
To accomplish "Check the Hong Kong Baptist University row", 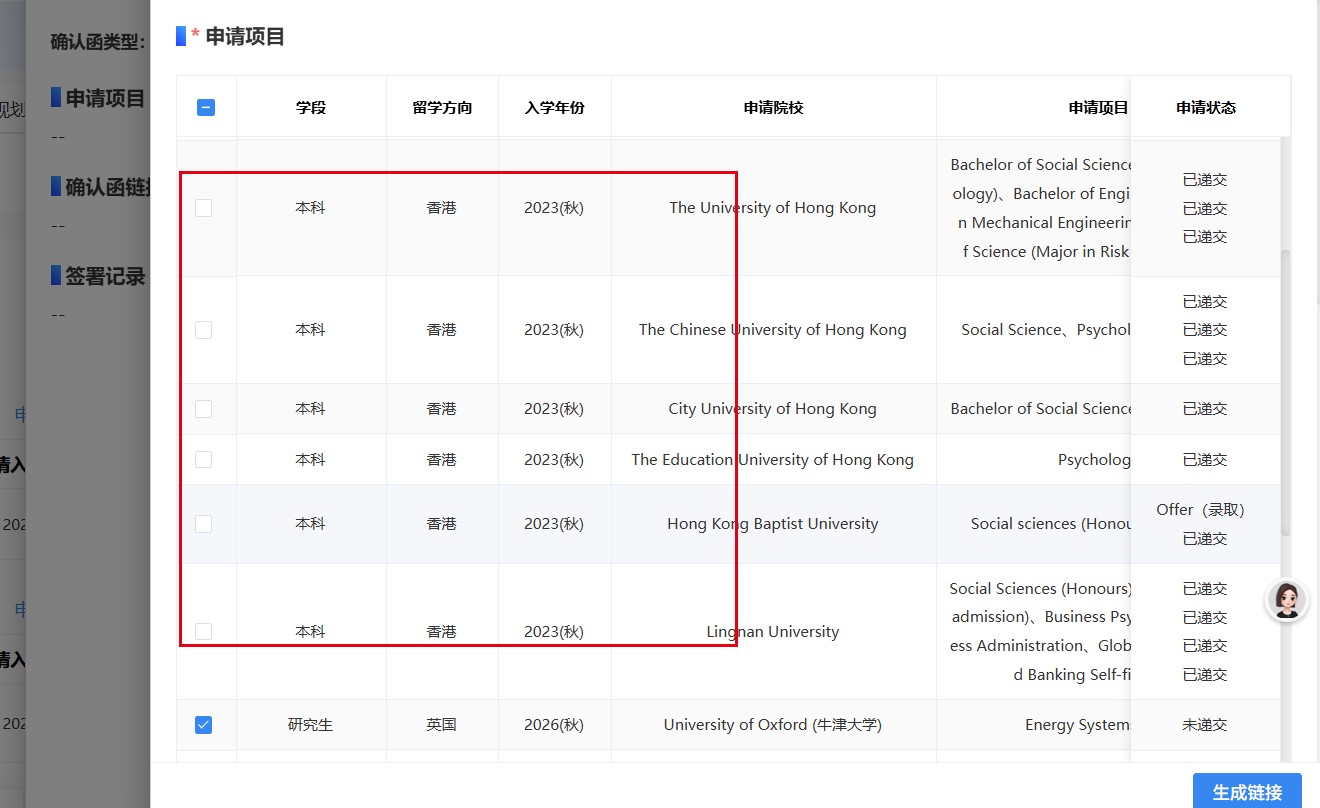I will 204,524.
